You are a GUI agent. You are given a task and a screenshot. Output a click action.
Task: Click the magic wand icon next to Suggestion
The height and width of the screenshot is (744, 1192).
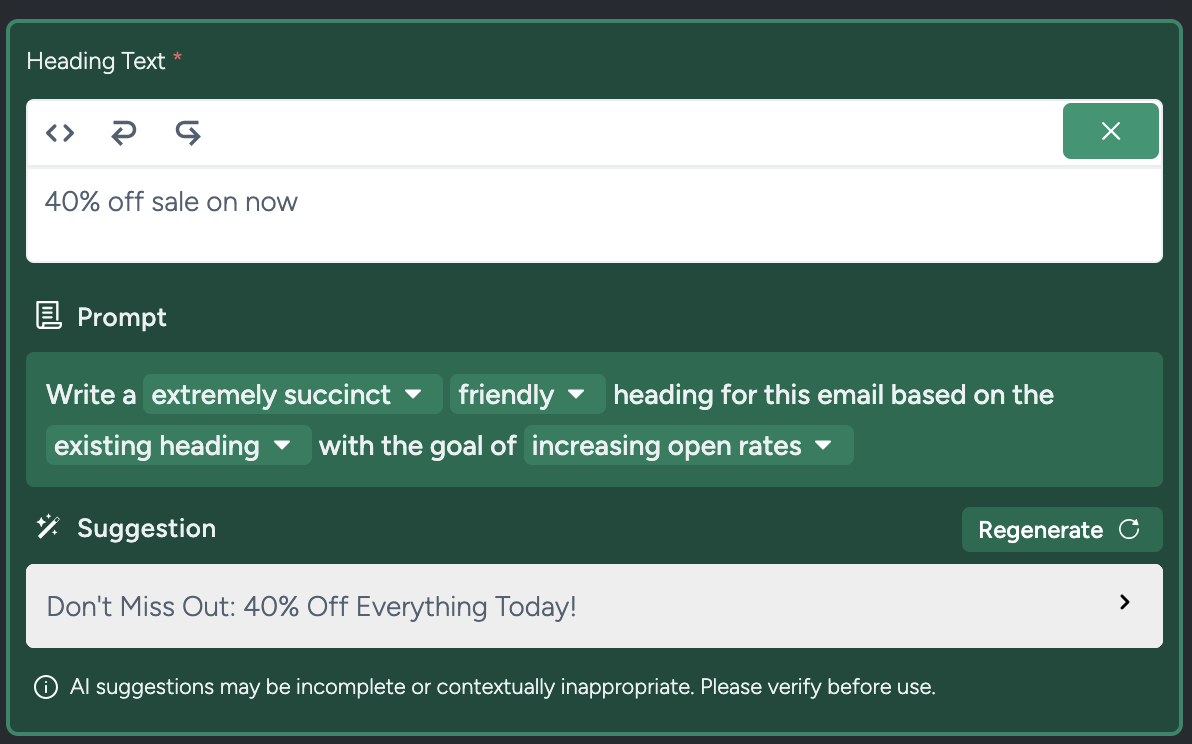coord(46,528)
